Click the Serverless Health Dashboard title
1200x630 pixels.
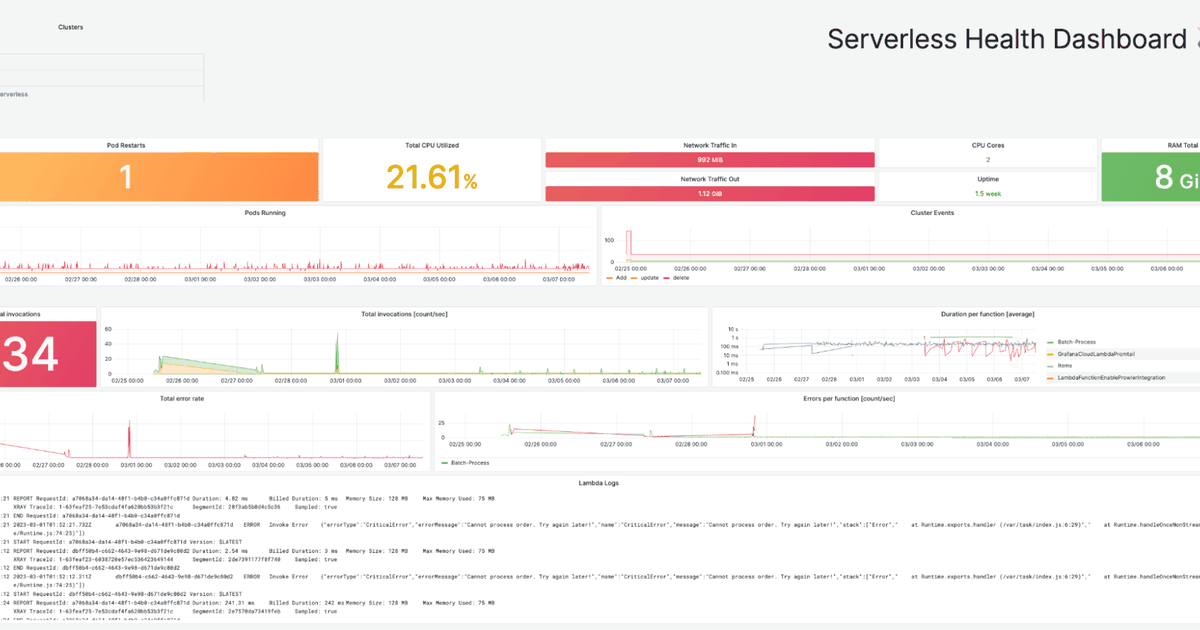1006,40
